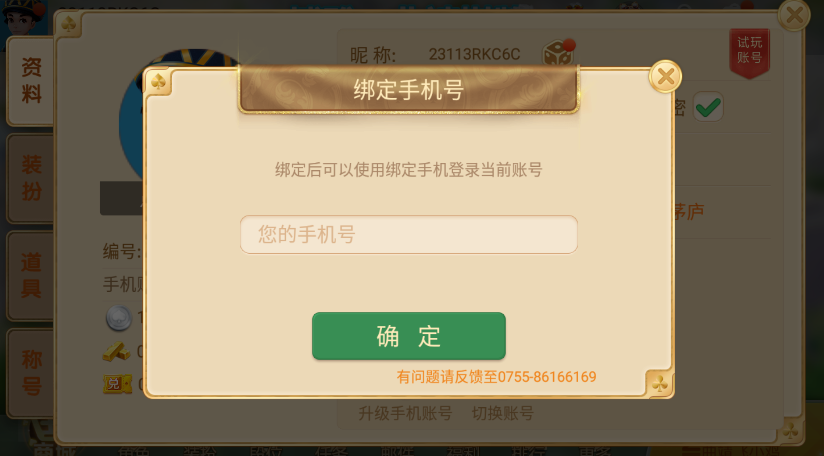The height and width of the screenshot is (456, 824).
Task: Click the spade emblem on dialog corner
Action: [x=158, y=81]
